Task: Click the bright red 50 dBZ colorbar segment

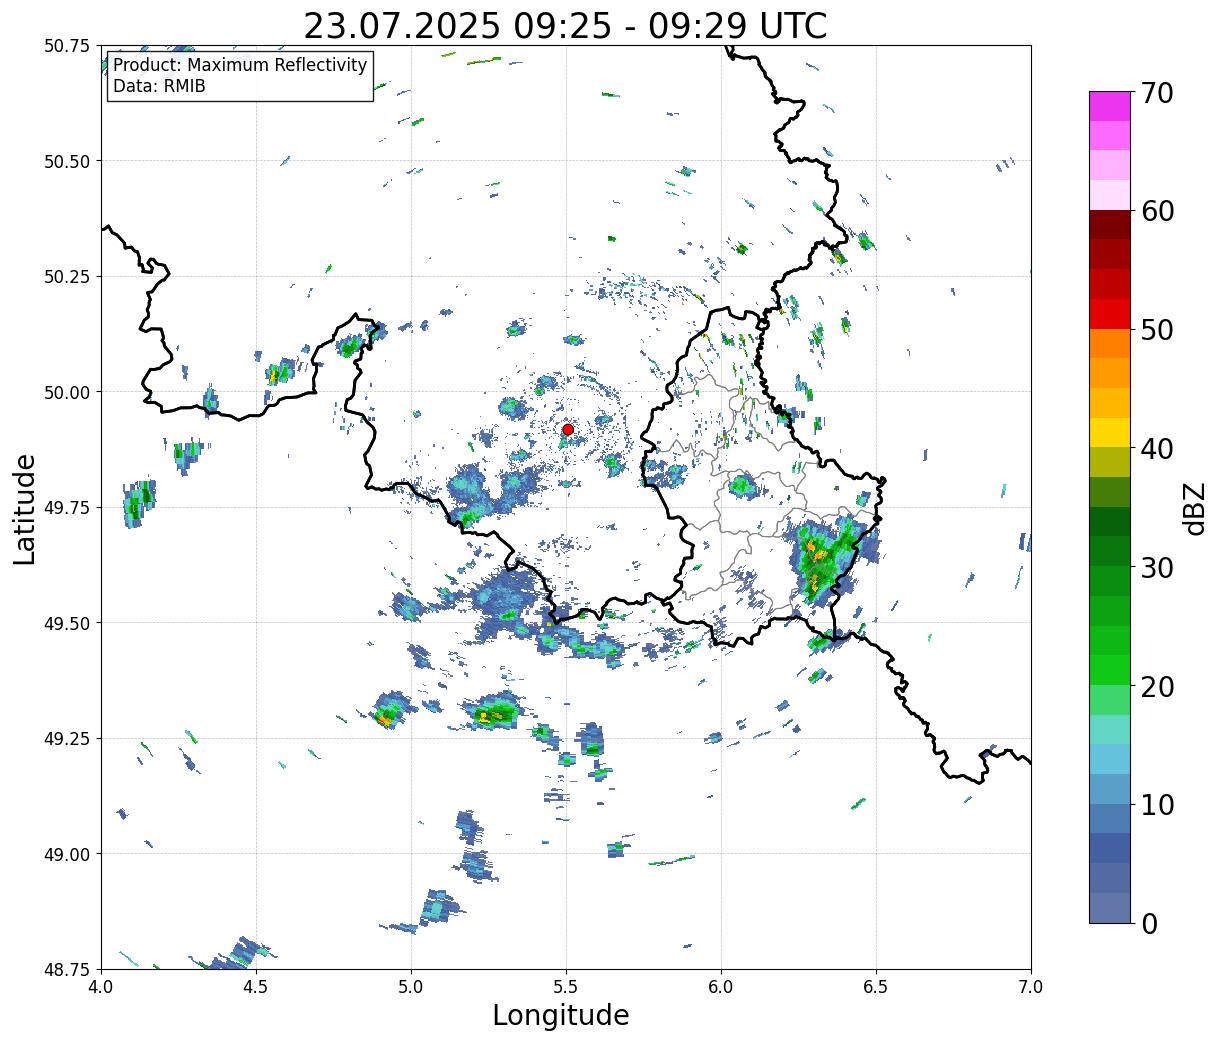Action: click(x=1110, y=314)
